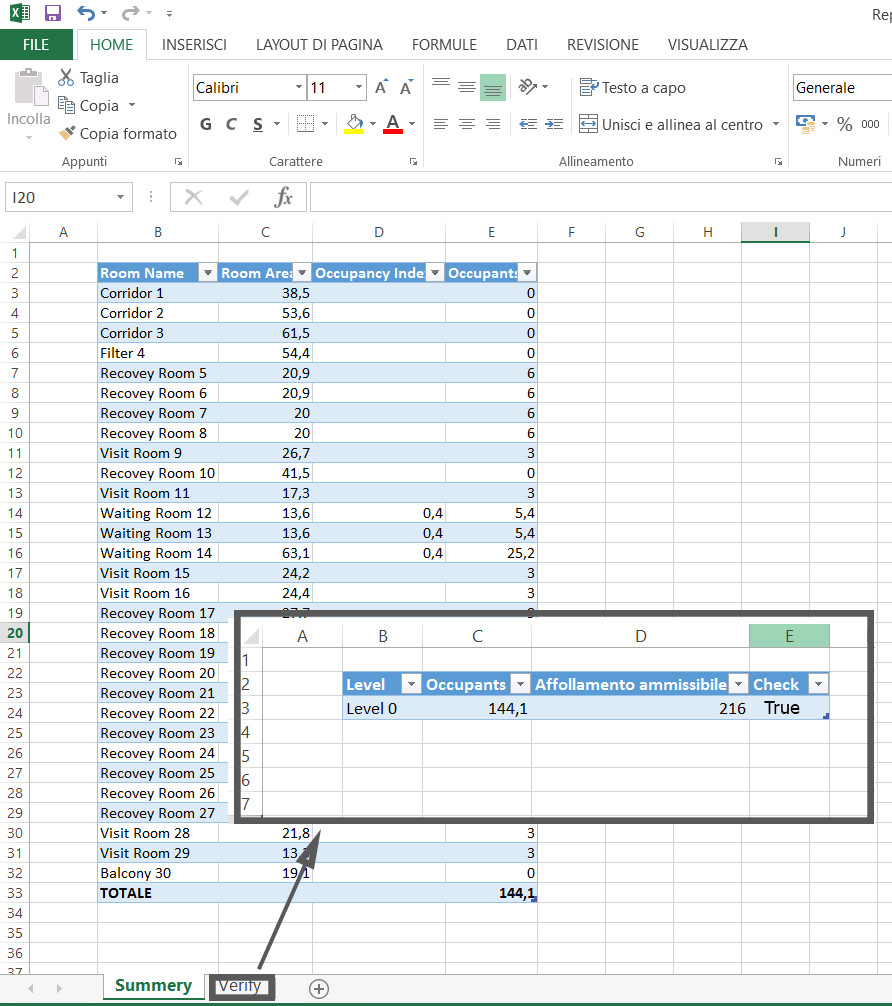892x1006 pixels.
Task: Click the select-all corner triangle
Action: coord(19,233)
